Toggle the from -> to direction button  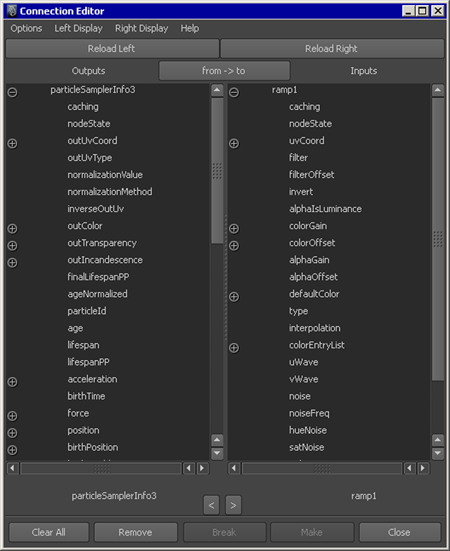(x=224, y=71)
